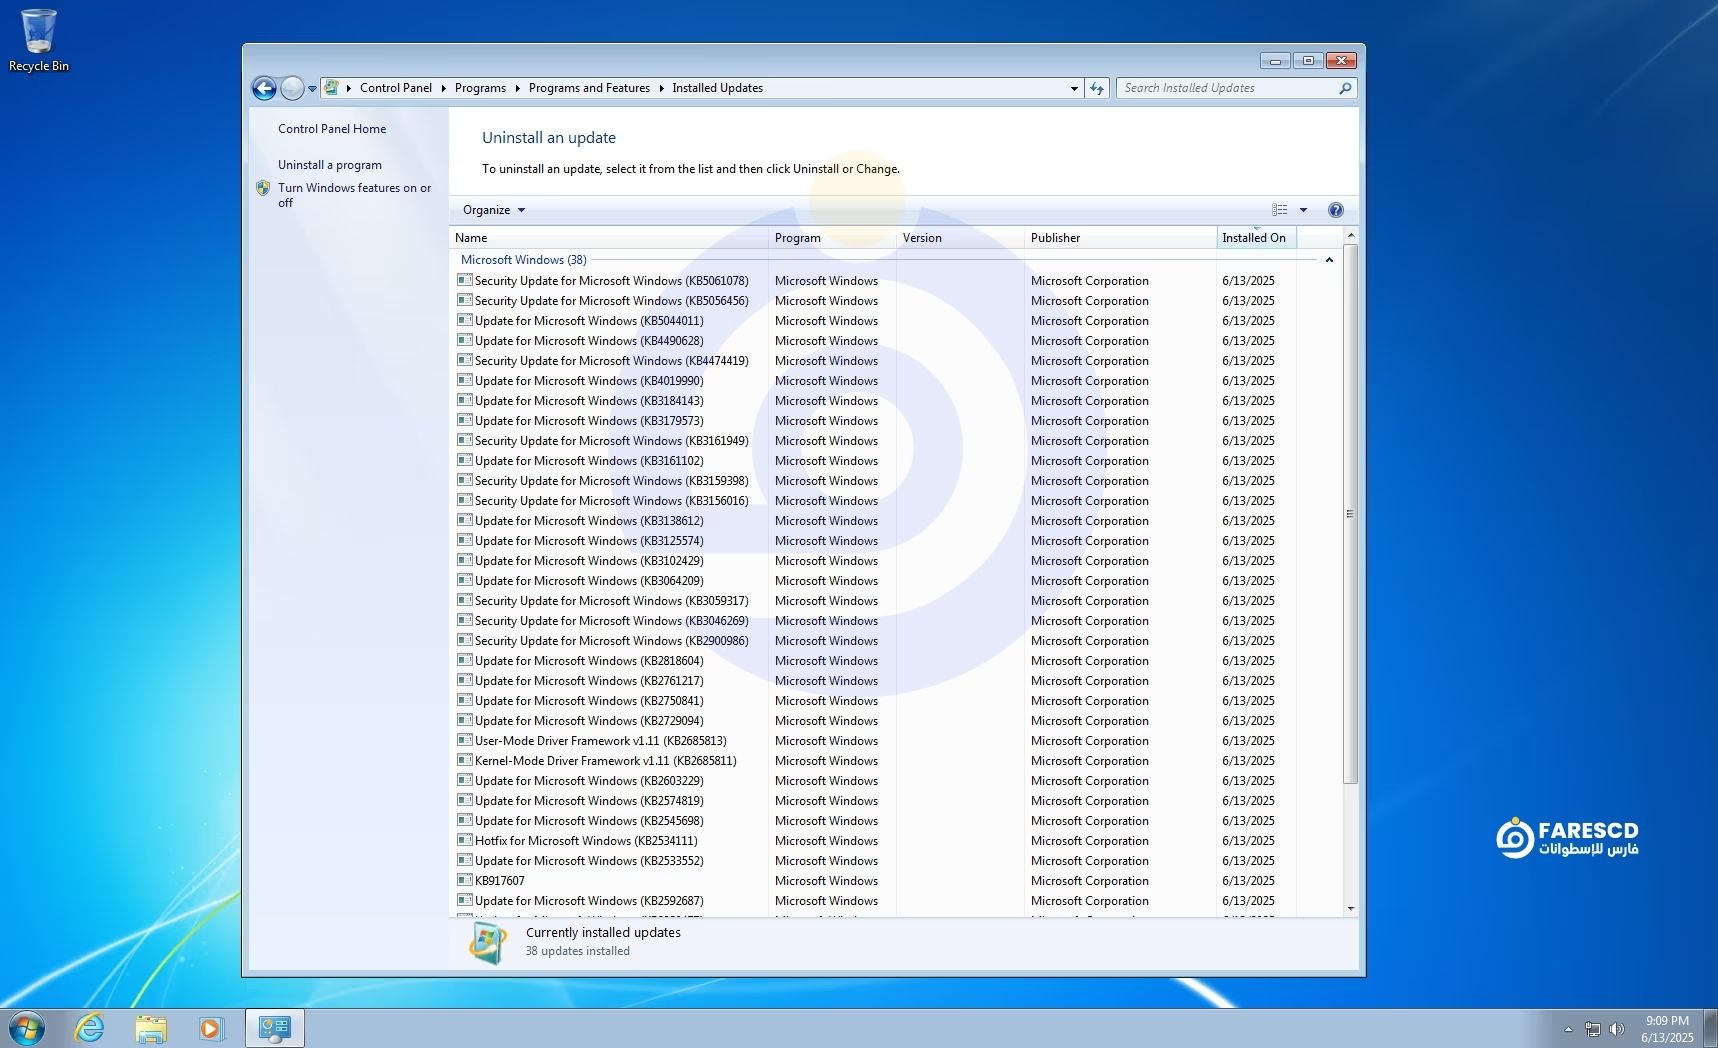Click the vertical scrollbar thumb
1718x1048 pixels.
click(1350, 514)
